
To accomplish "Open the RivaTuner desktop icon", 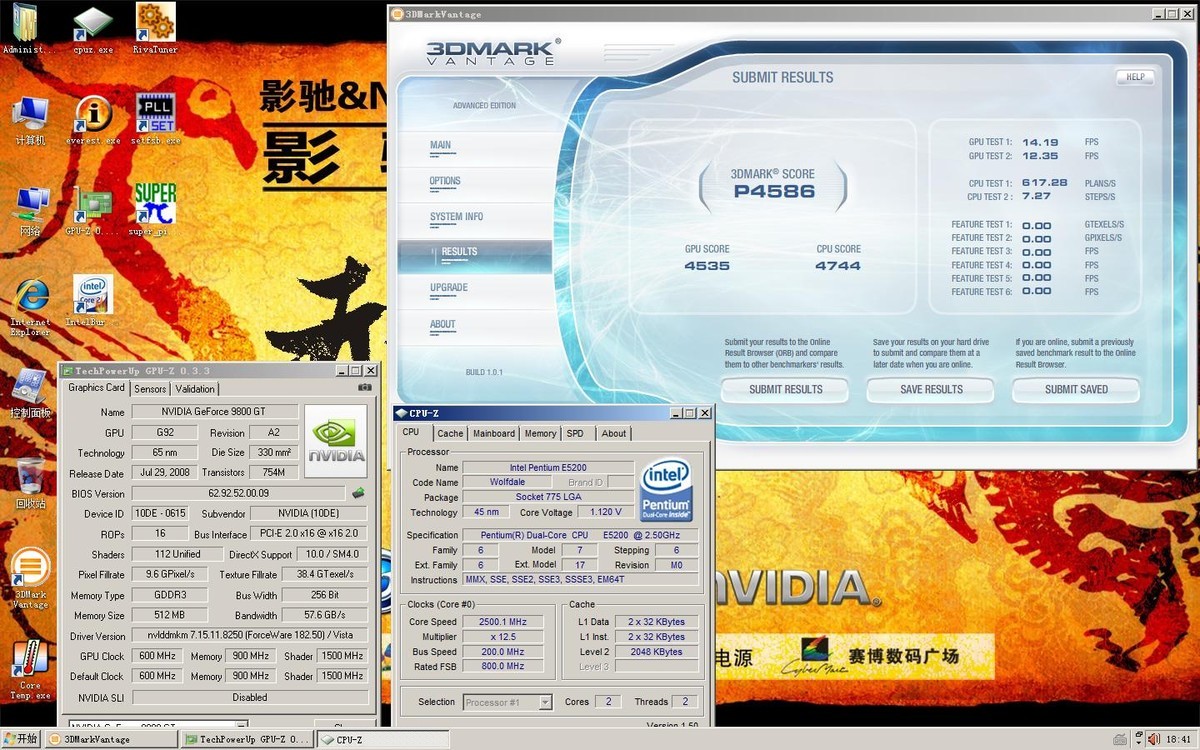I will tap(155, 28).
